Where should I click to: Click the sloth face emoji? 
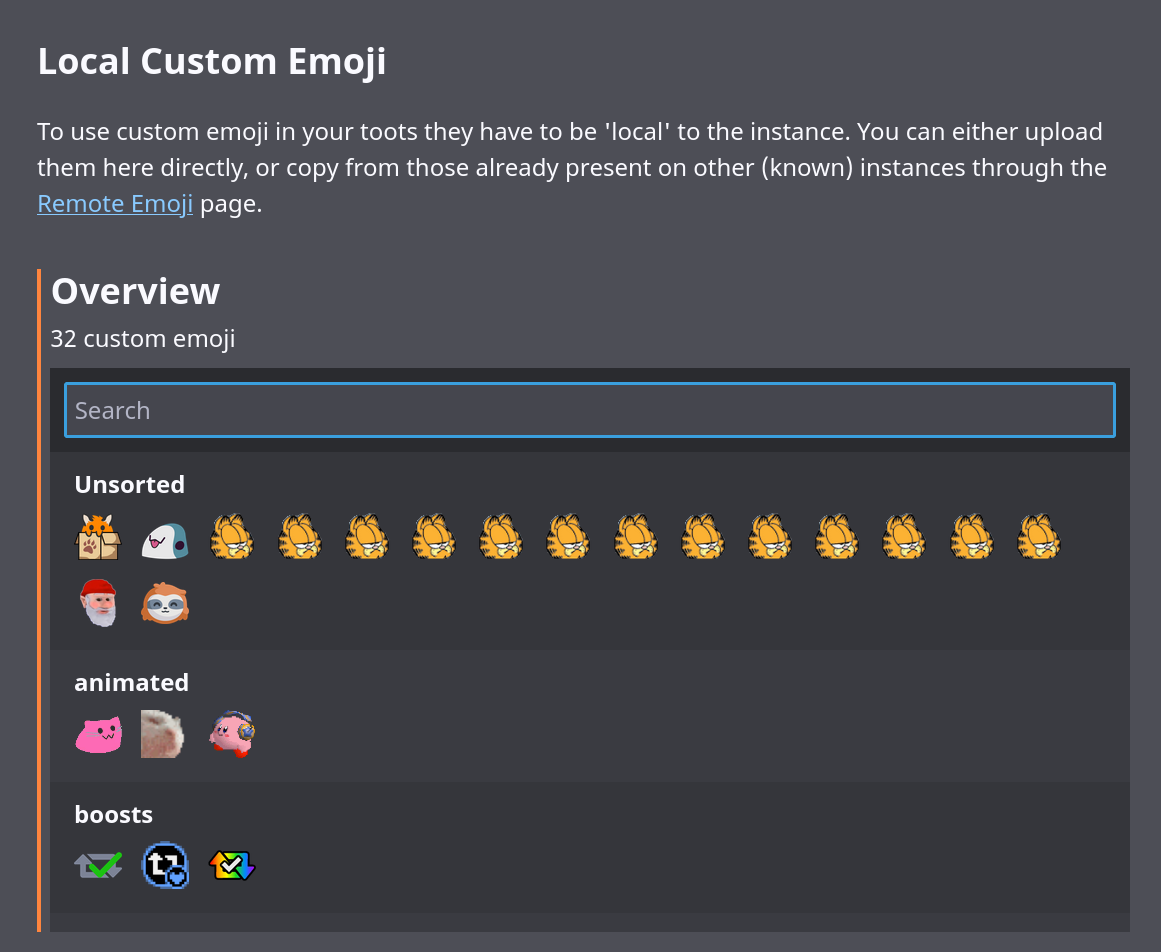(x=164, y=603)
